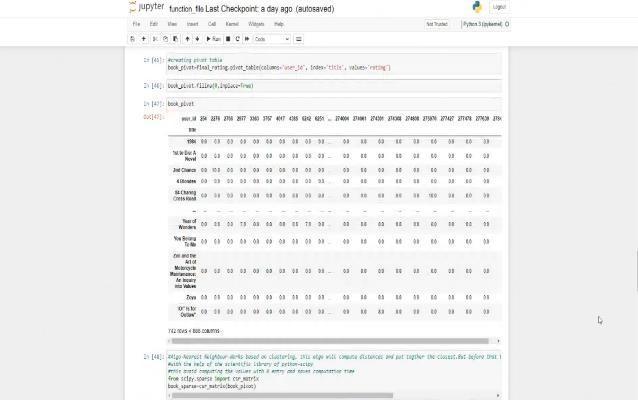638x400 pixels.
Task: Open the Widgets menu
Action: [x=256, y=24]
